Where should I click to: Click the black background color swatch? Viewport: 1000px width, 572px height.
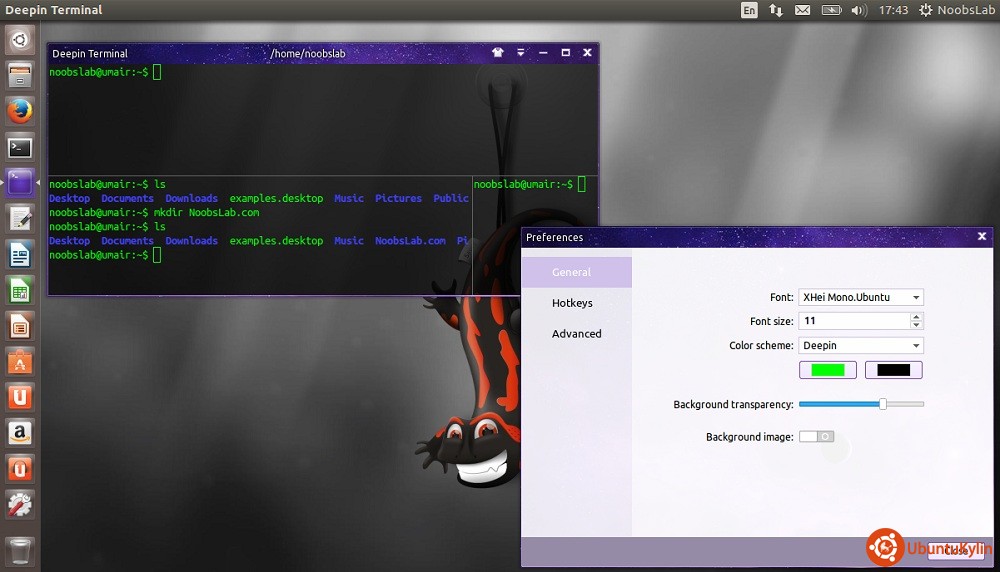tap(893, 370)
